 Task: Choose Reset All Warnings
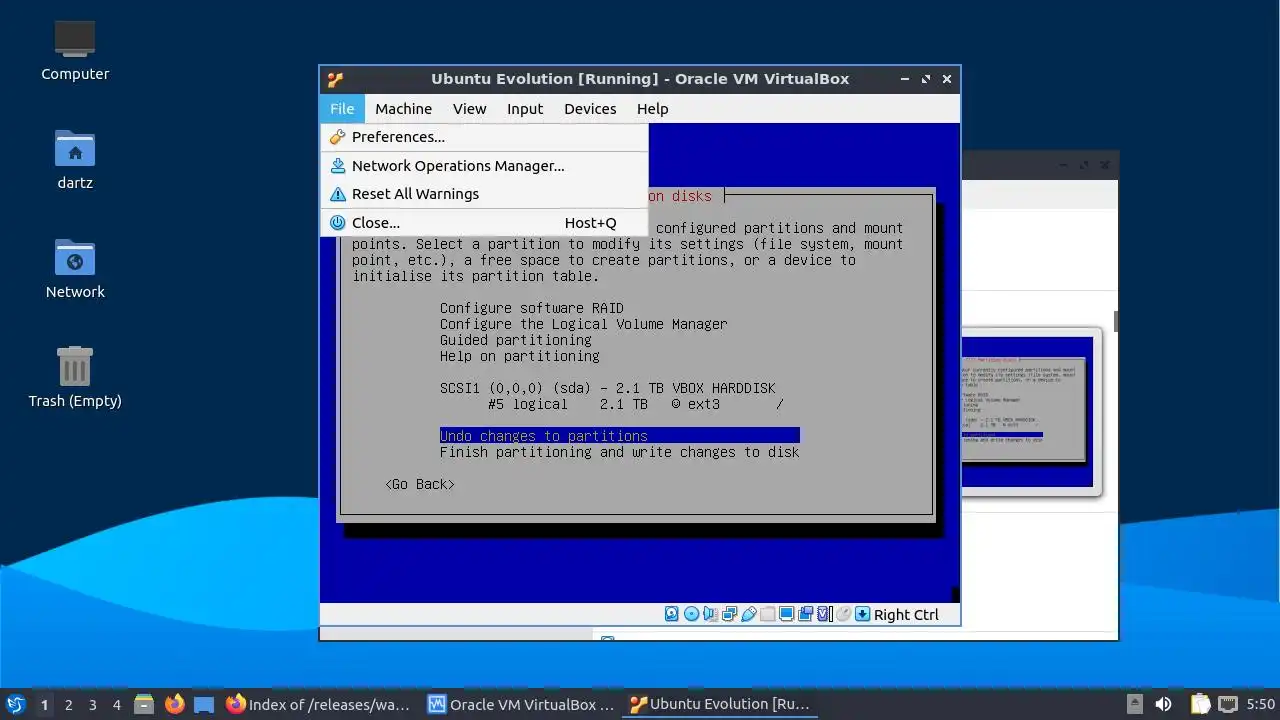pyautogui.click(x=484, y=194)
